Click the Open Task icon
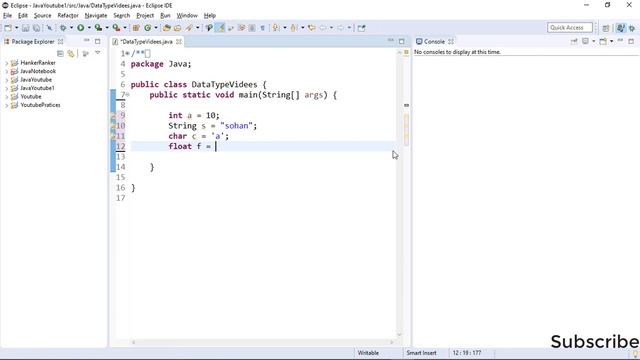640x360 pixels. pos(178,28)
